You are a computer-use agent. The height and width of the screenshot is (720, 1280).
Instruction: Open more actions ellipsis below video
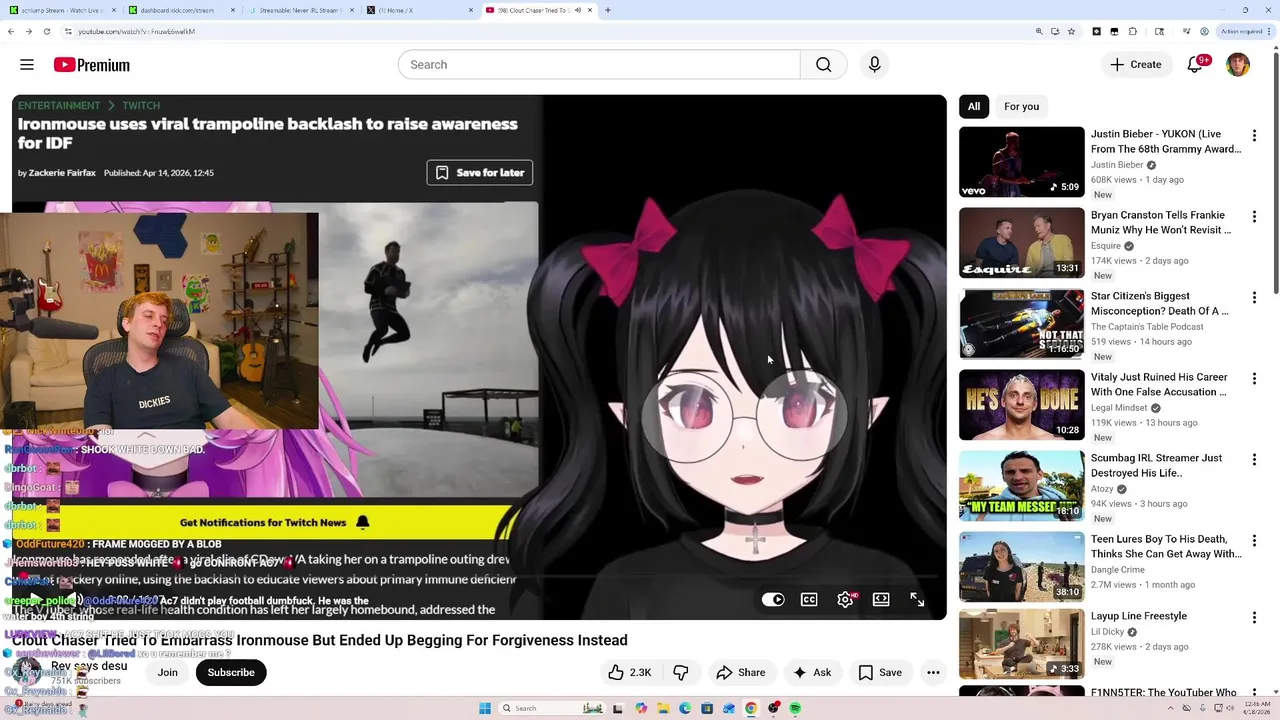click(x=933, y=672)
